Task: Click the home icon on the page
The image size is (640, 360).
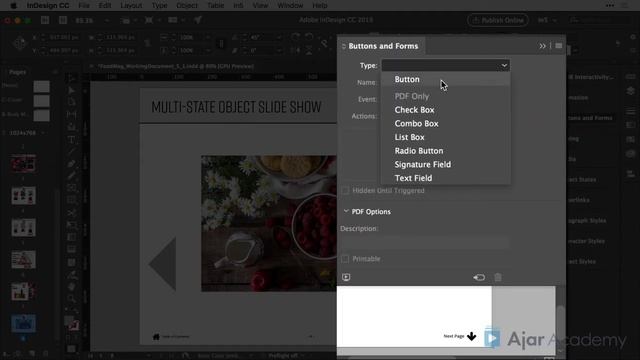Action: point(156,337)
